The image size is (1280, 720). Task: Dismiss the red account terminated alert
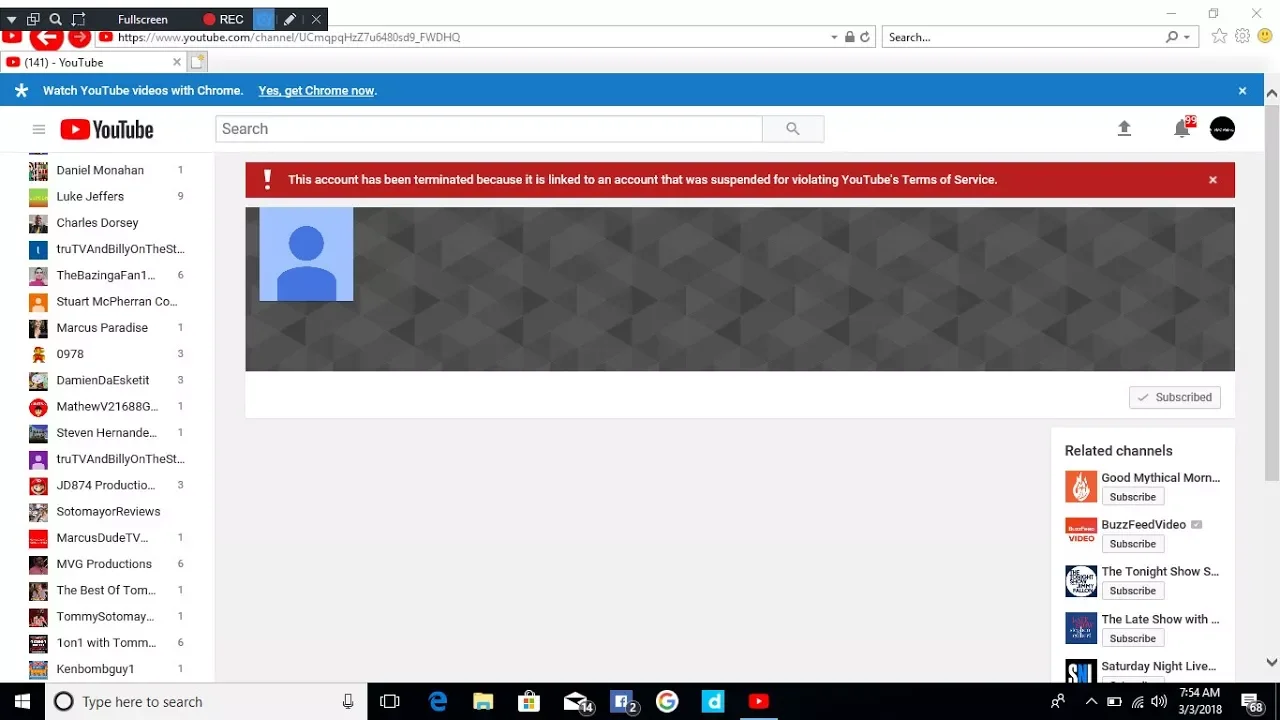pos(1213,180)
